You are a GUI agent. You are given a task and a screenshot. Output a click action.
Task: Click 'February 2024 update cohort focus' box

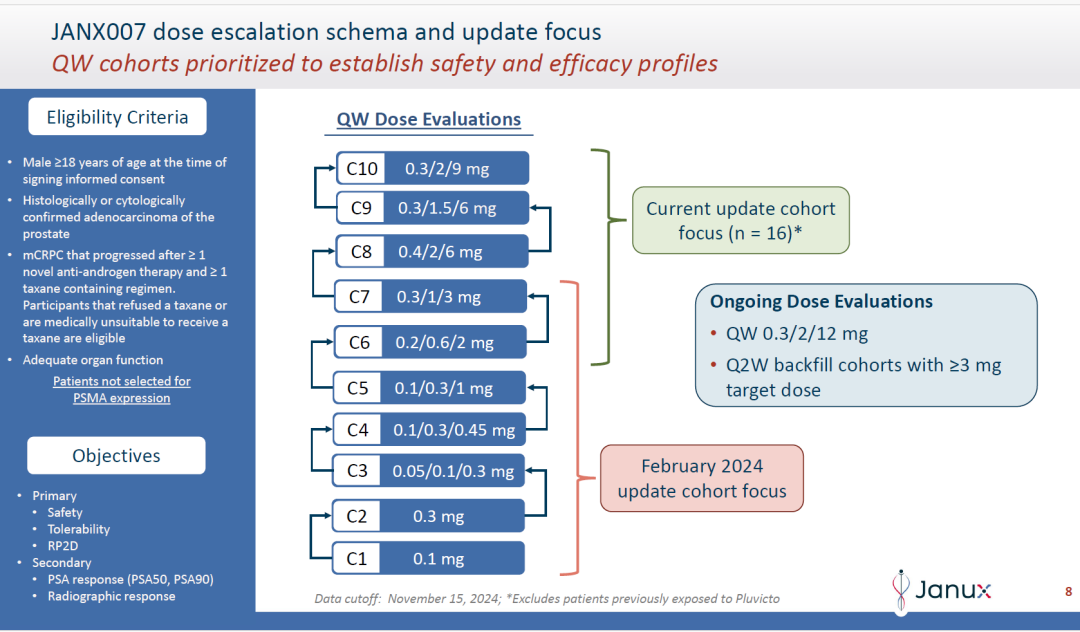coord(702,478)
